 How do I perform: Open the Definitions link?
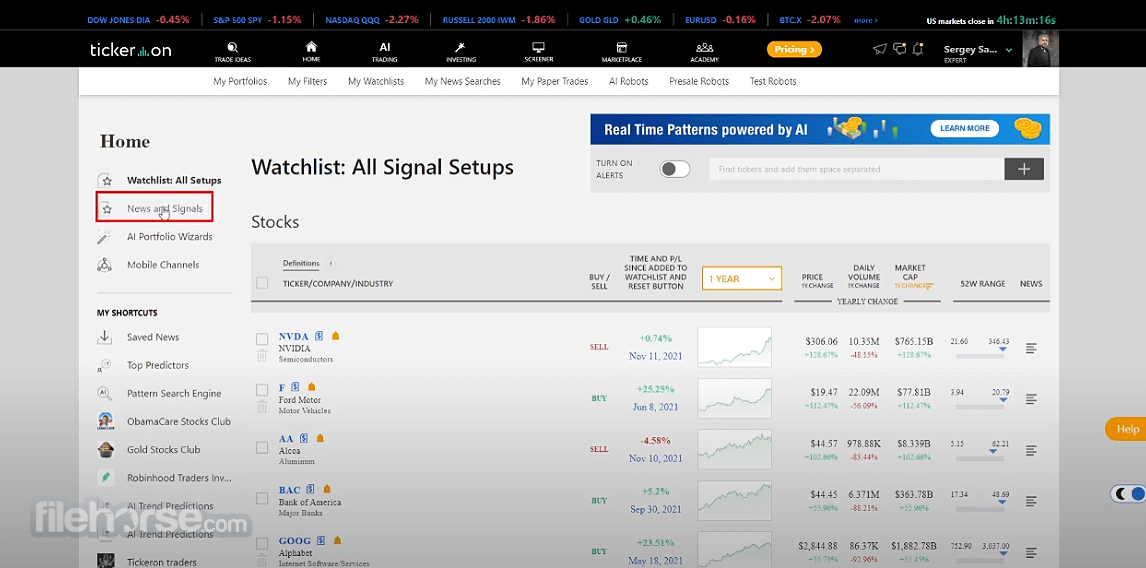301,263
